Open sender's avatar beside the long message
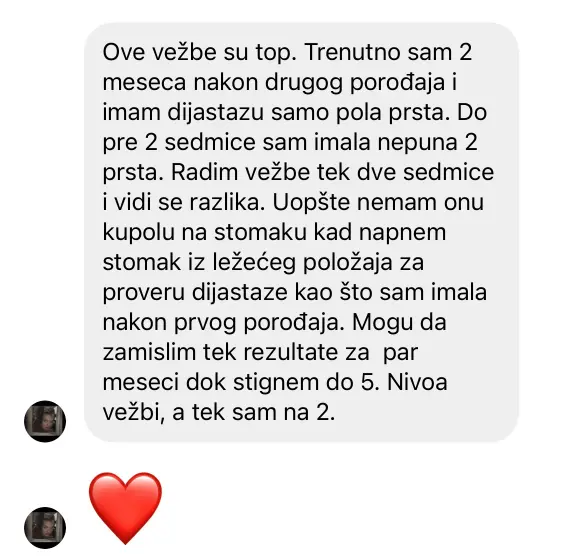Image resolution: width=585 pixels, height=558 pixels. pos(45,421)
